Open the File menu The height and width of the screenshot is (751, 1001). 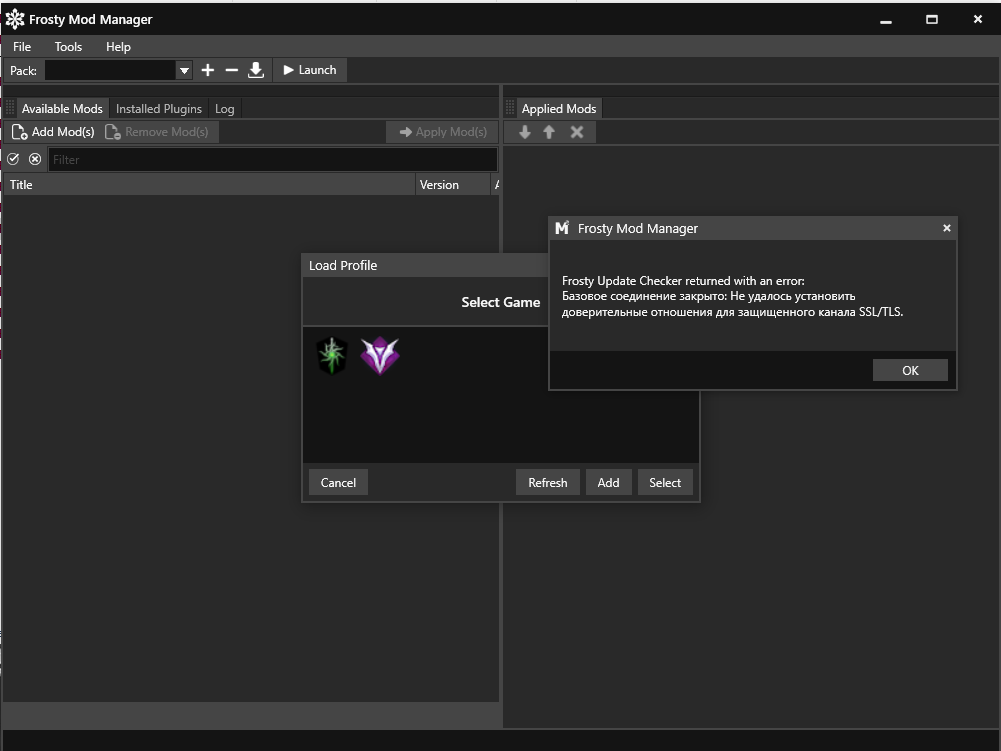click(x=22, y=47)
